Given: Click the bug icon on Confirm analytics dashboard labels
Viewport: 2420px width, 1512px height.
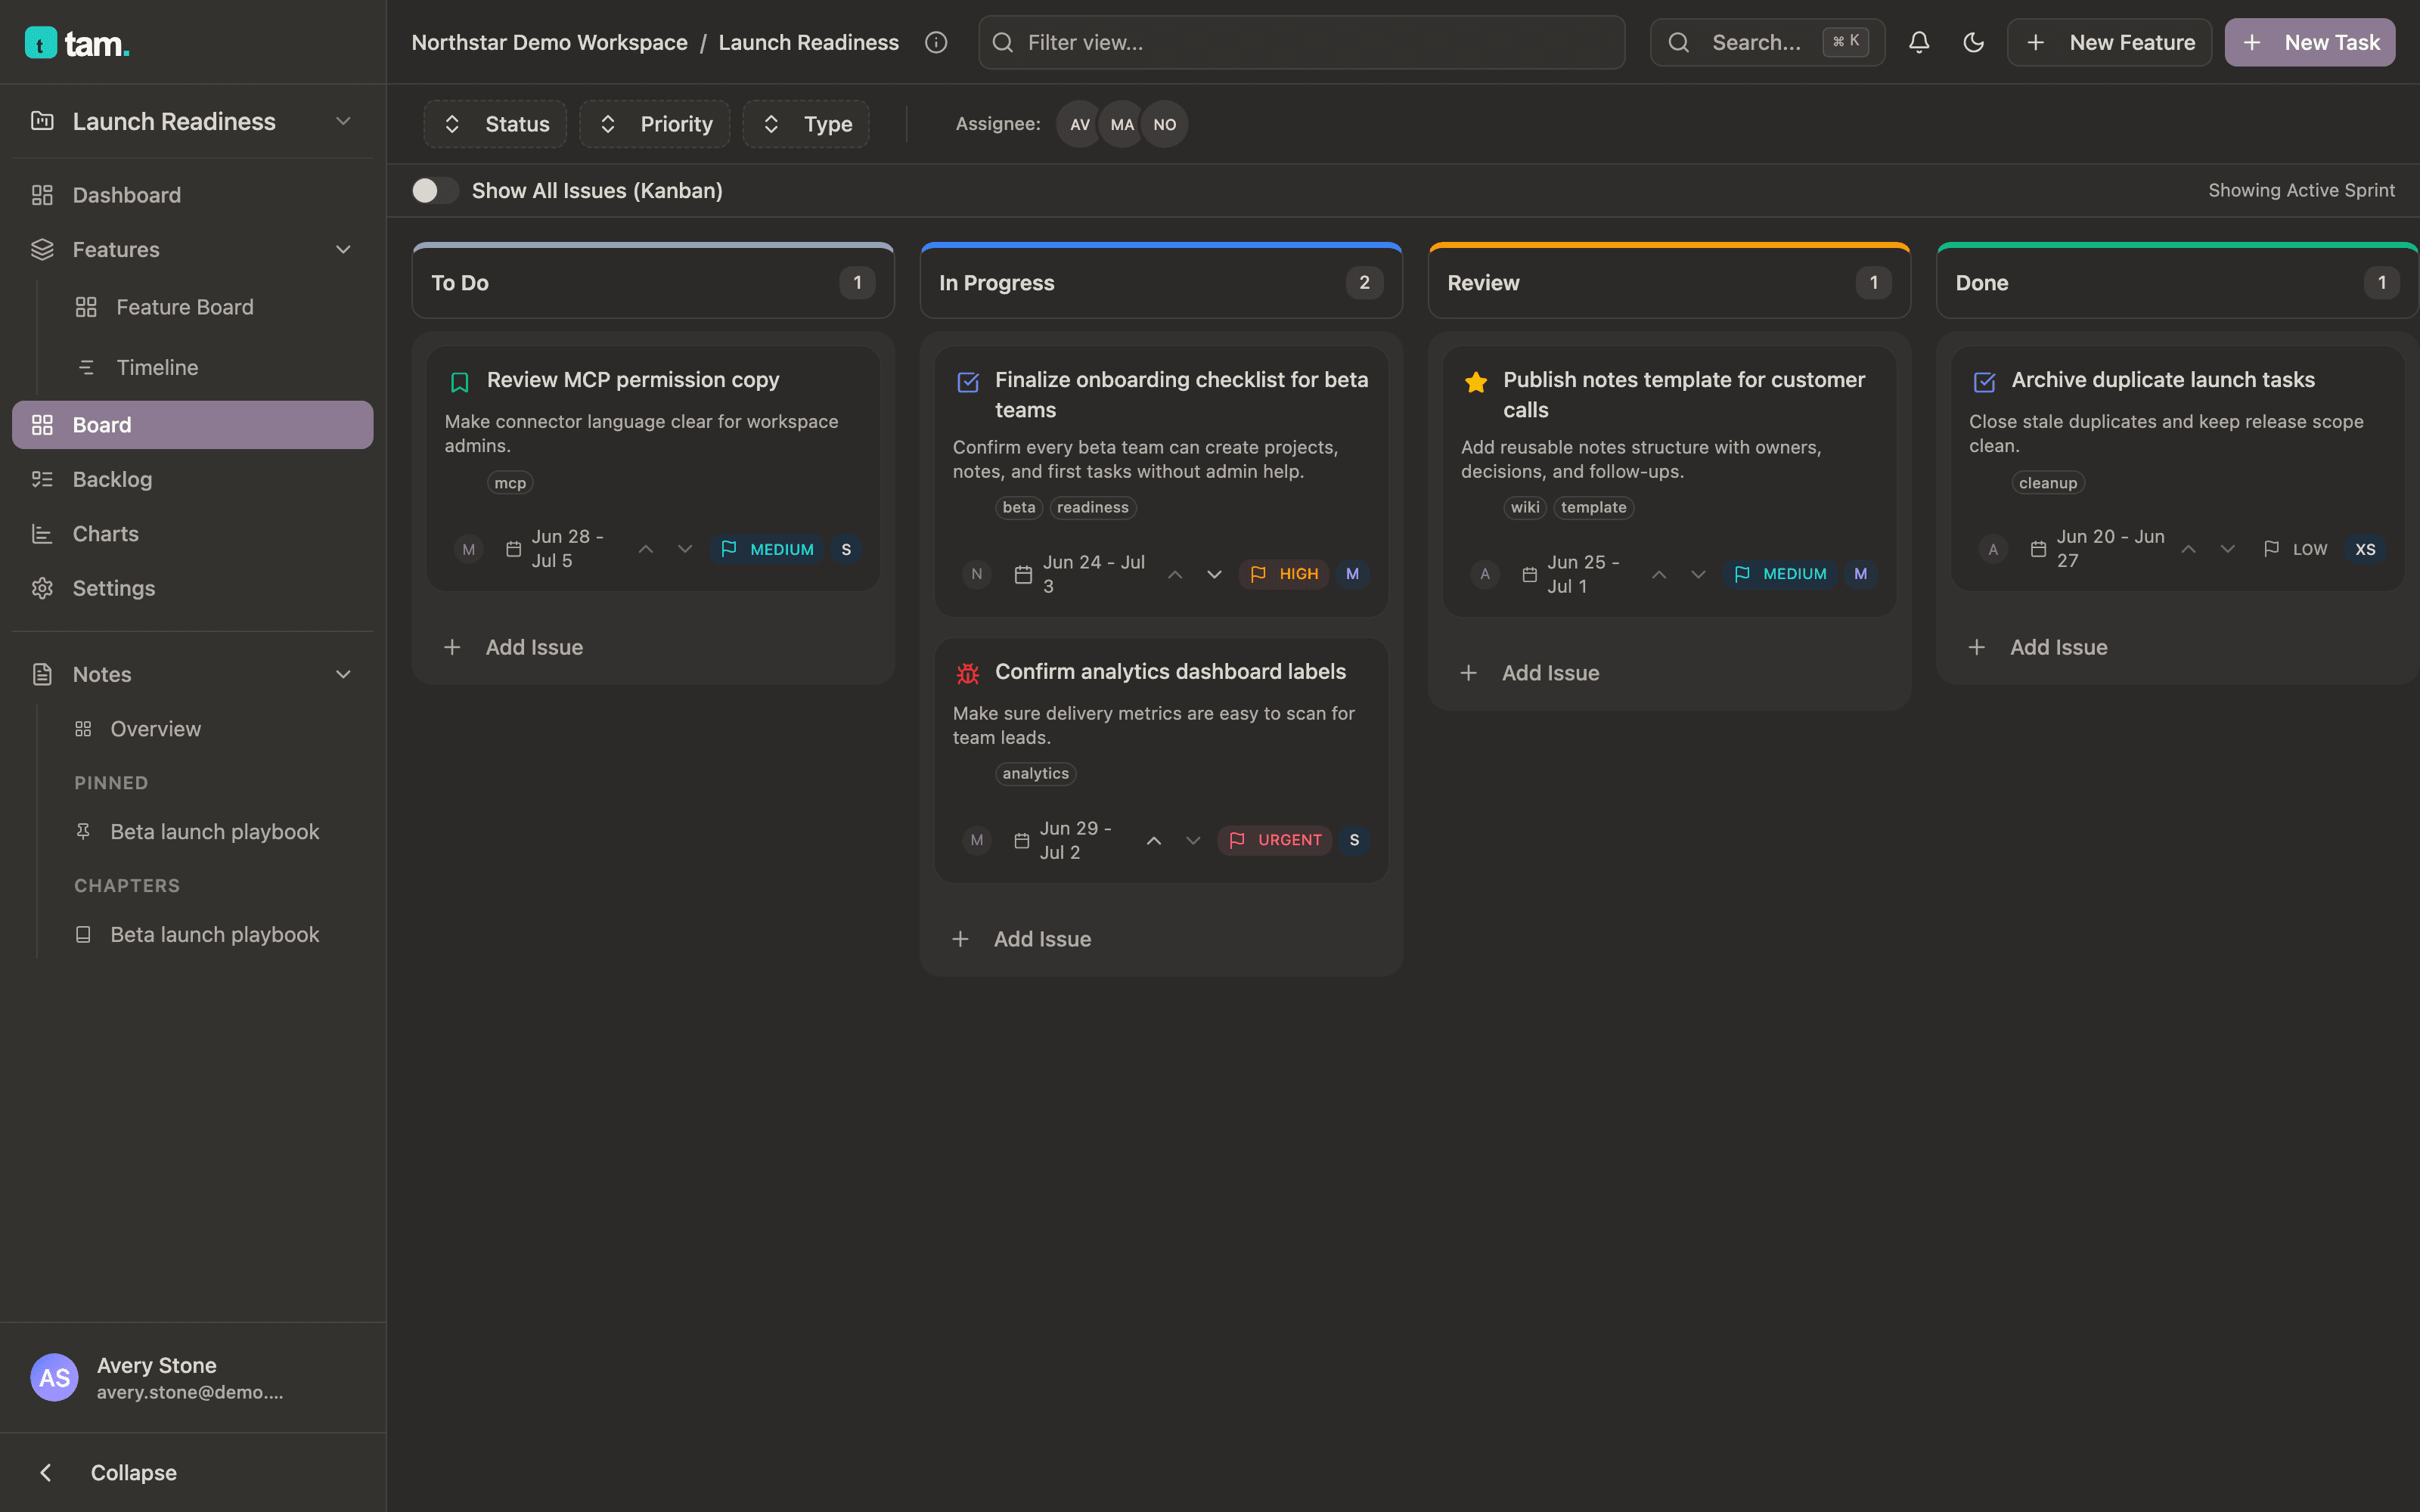Looking at the screenshot, I should [967, 673].
